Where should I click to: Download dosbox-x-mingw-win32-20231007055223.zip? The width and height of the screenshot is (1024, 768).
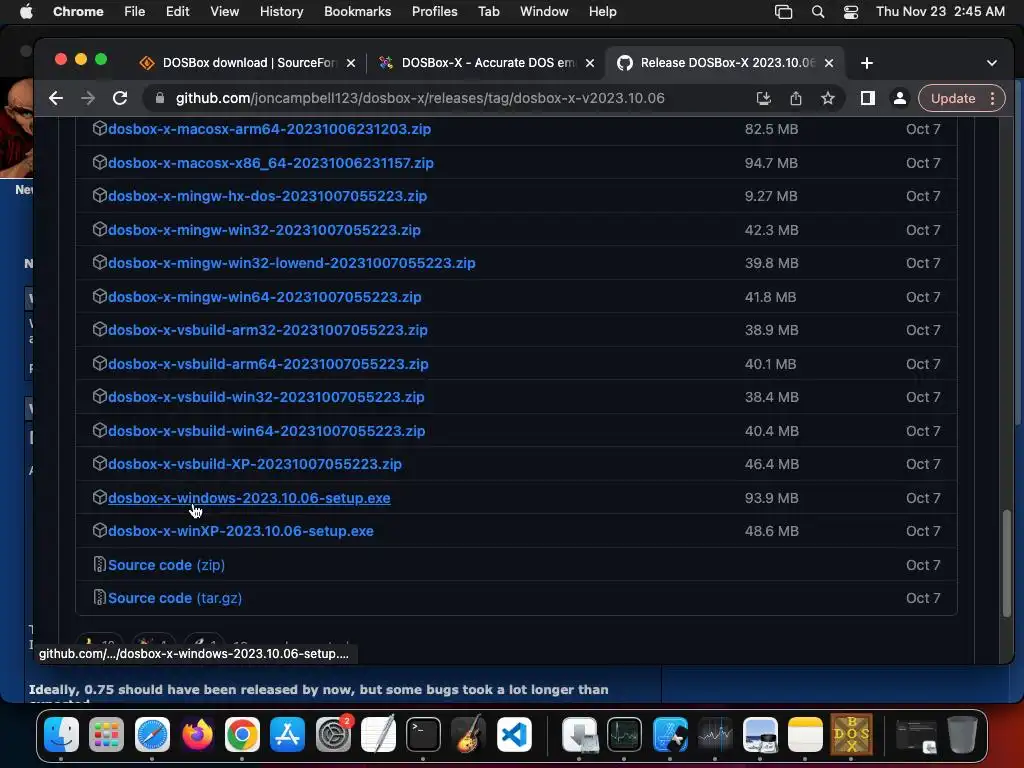click(x=264, y=230)
